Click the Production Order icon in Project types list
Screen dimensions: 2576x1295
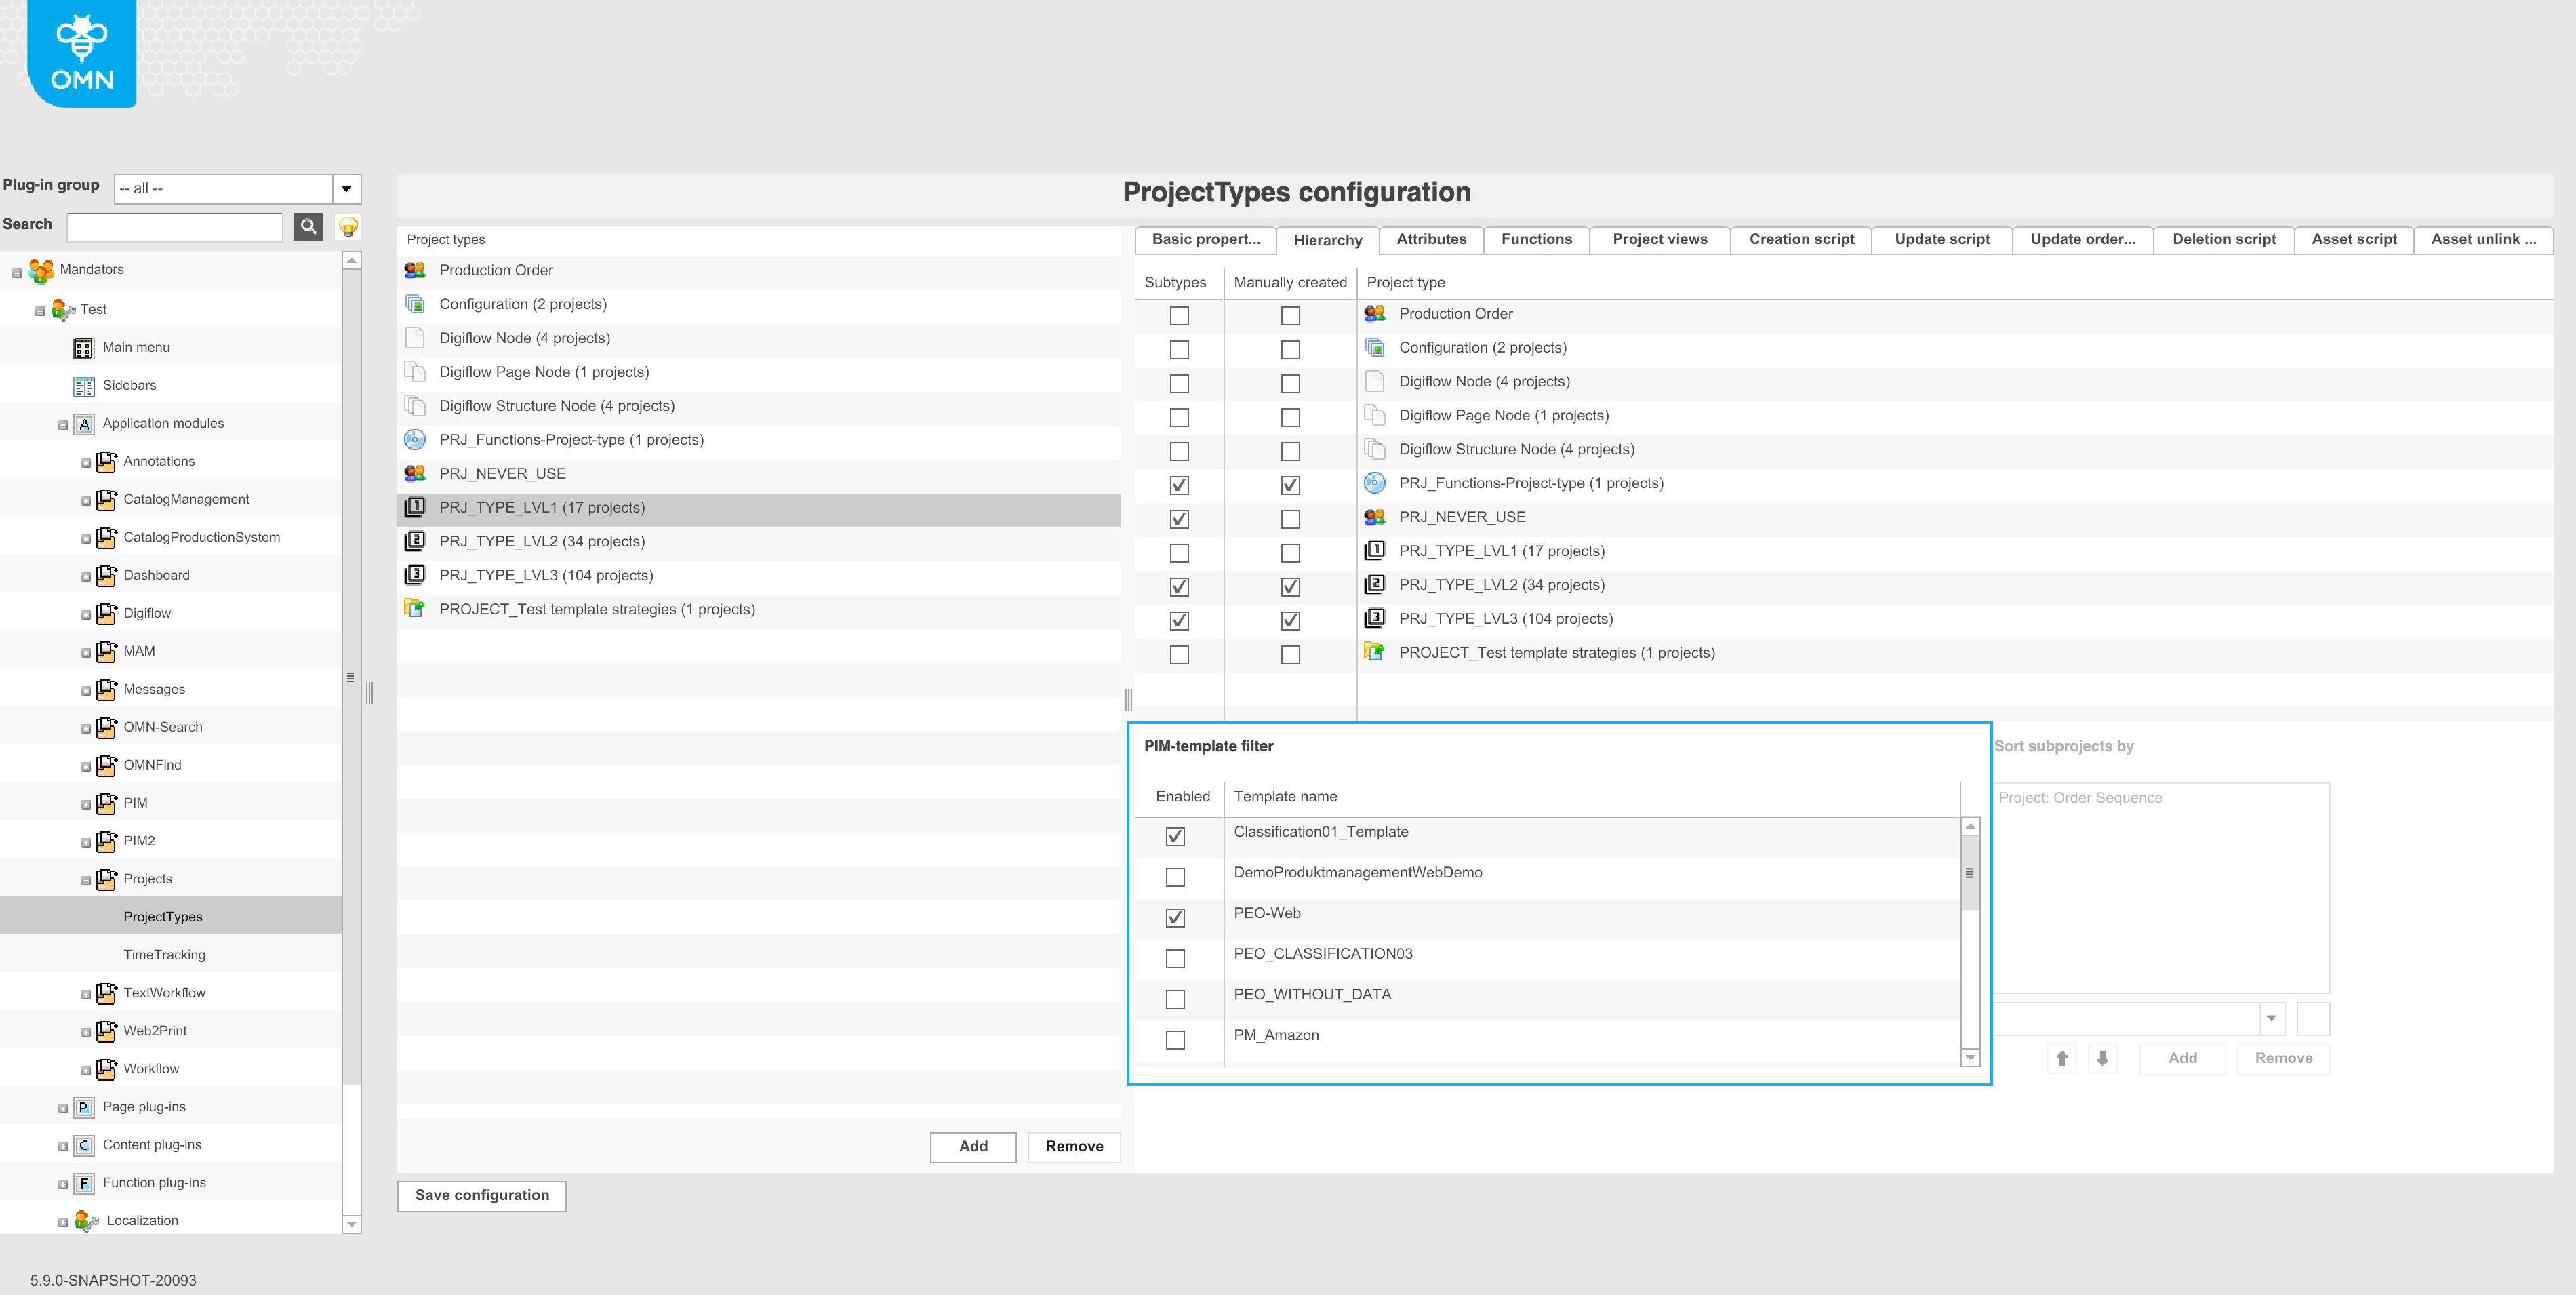(415, 270)
